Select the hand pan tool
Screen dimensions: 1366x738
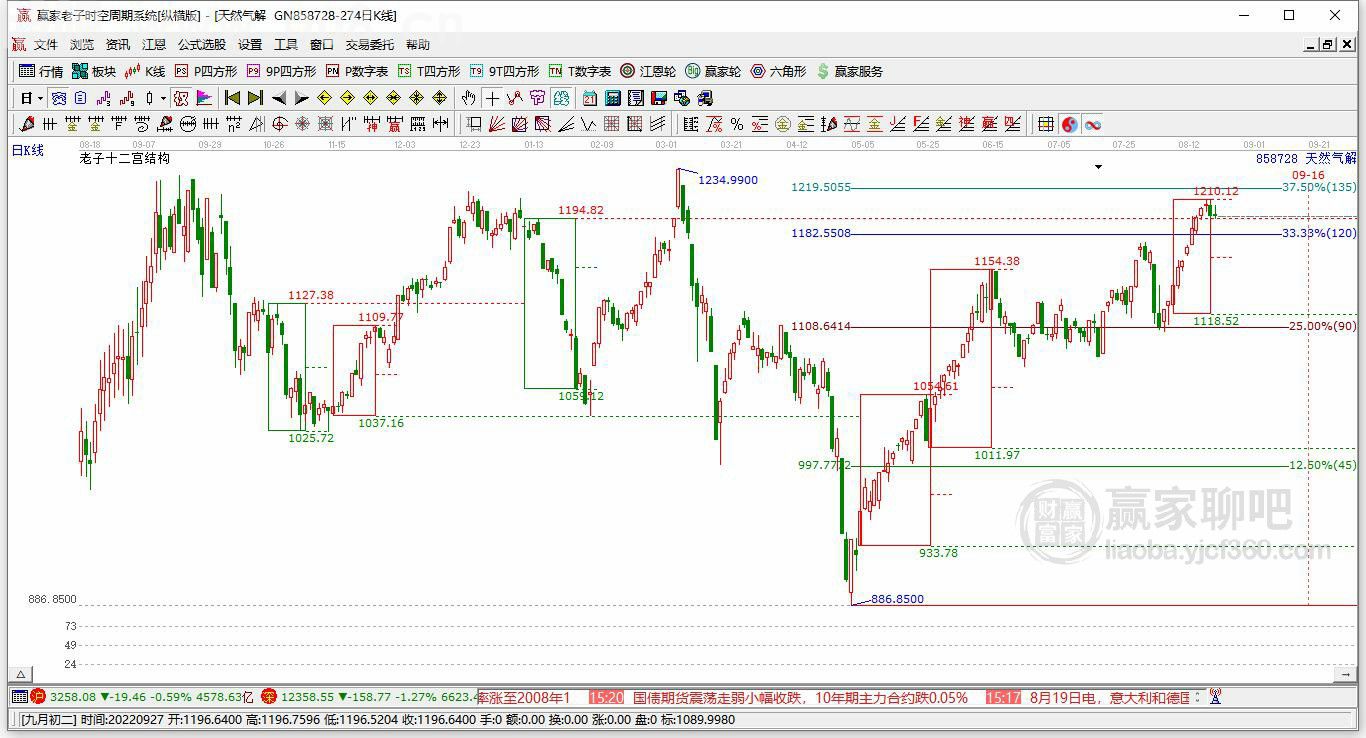468,98
